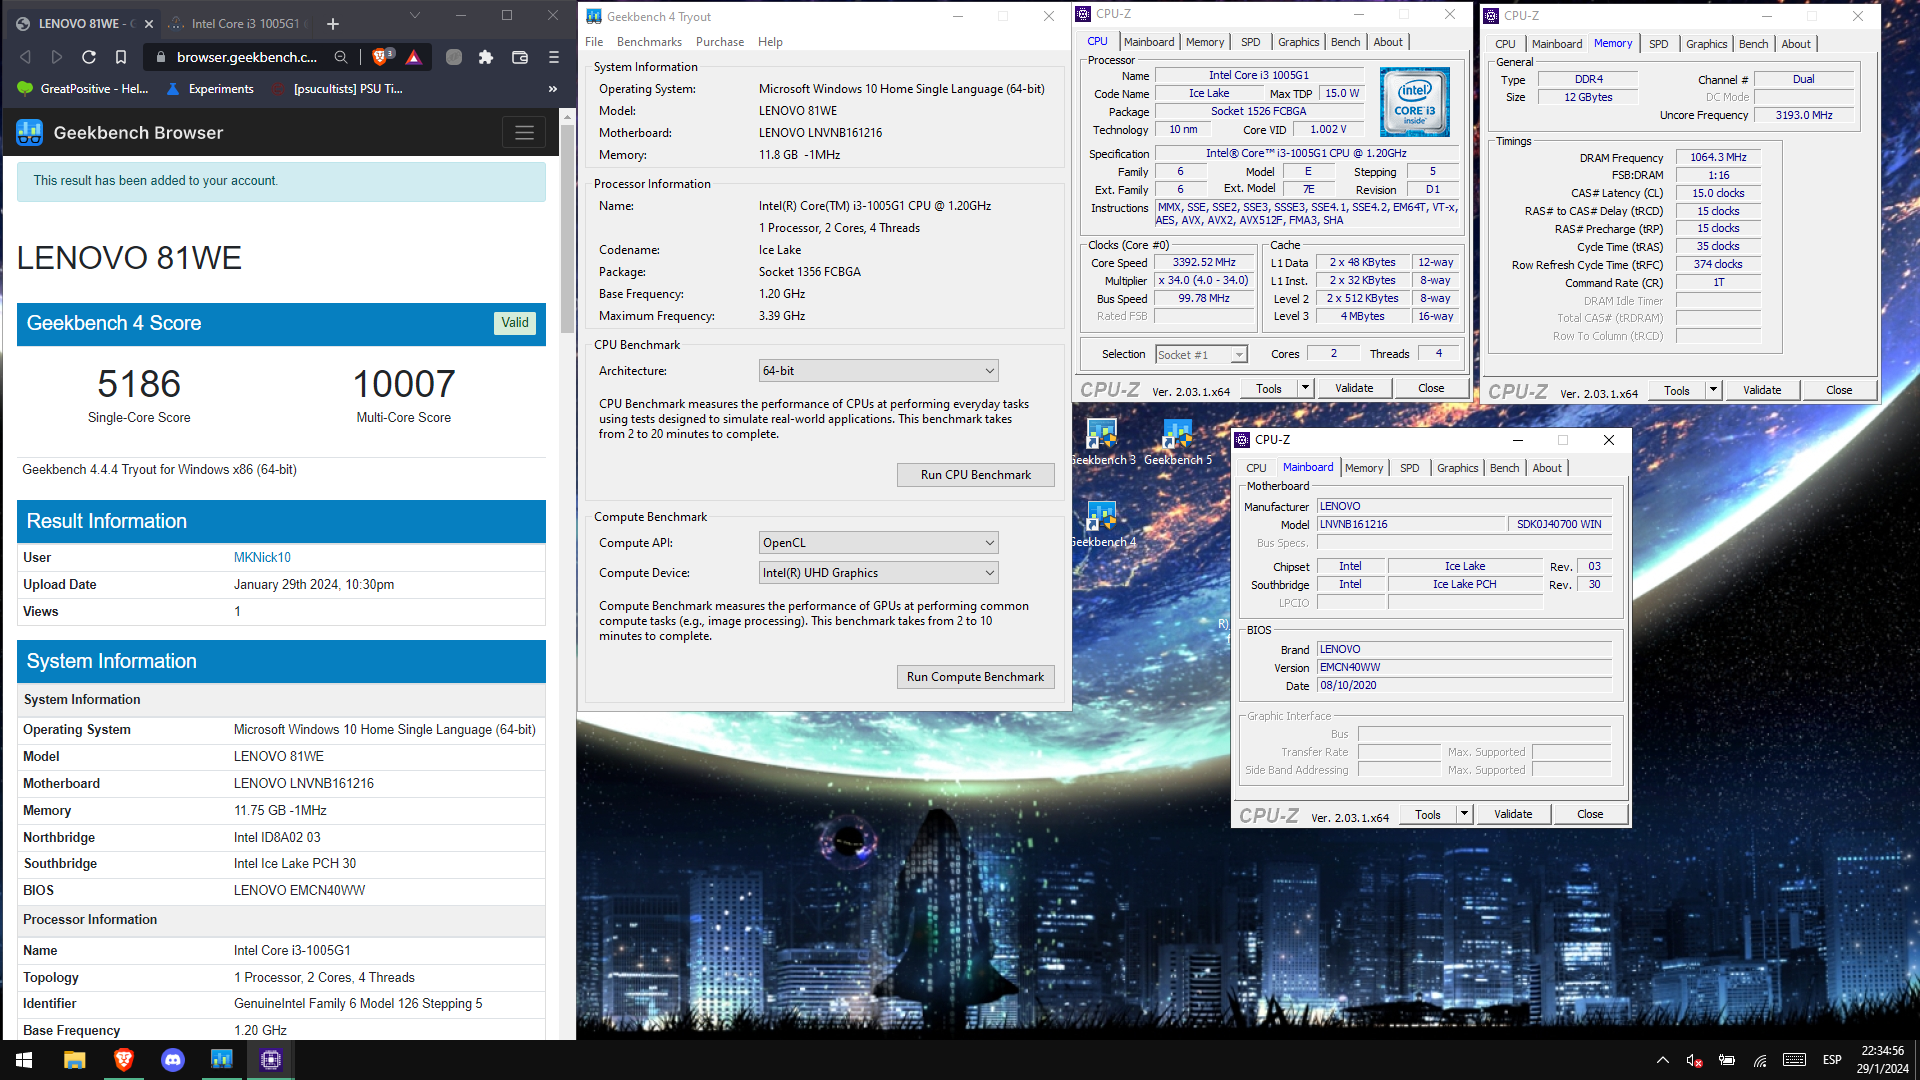Open the touch keyboard tray icon

tap(1794, 1060)
